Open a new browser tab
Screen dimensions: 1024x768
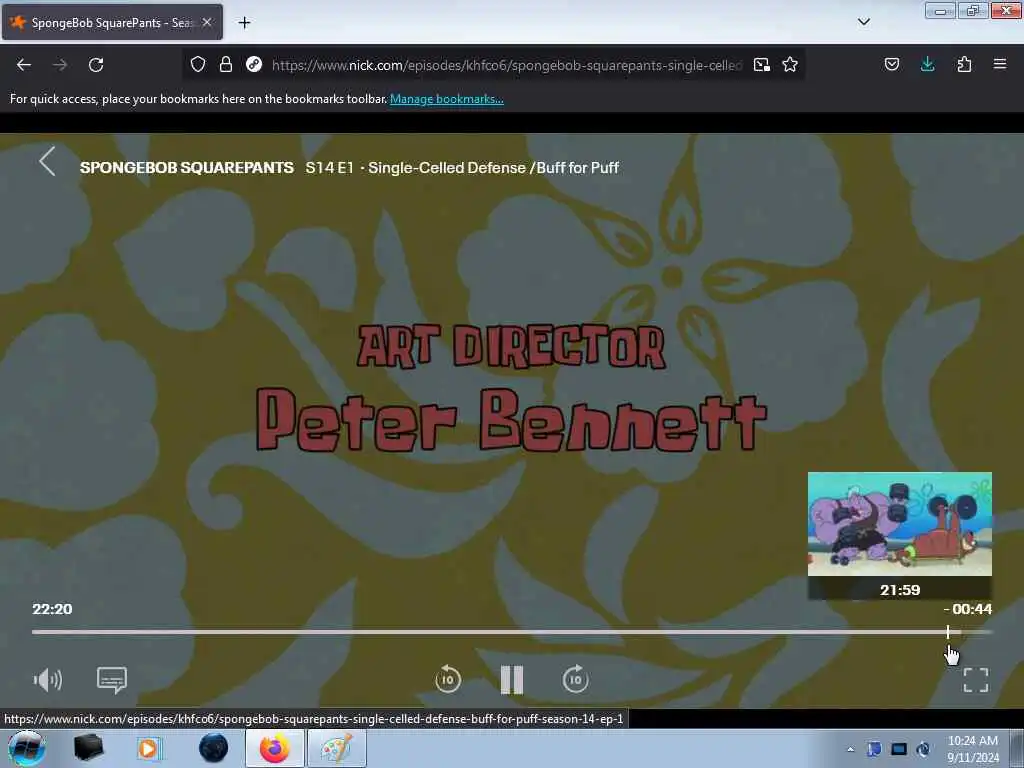244,23
